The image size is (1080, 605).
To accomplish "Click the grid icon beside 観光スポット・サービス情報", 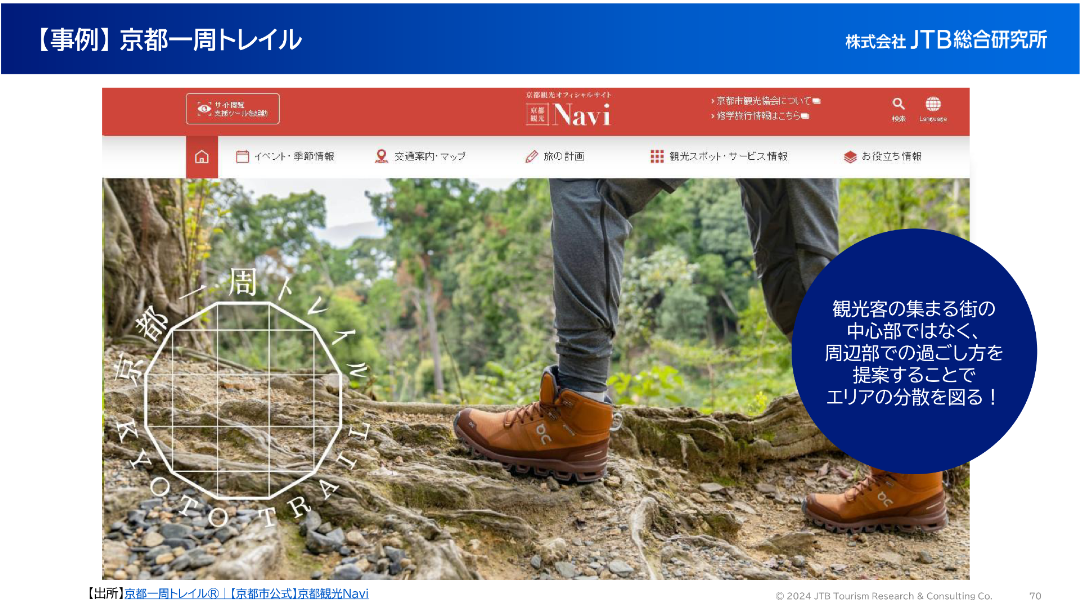I will [657, 157].
